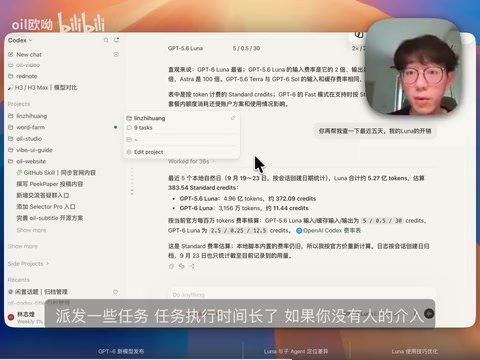480x360 pixels.
Task: Click the GPT-5.6 Luna bullet line
Action: 248,198
